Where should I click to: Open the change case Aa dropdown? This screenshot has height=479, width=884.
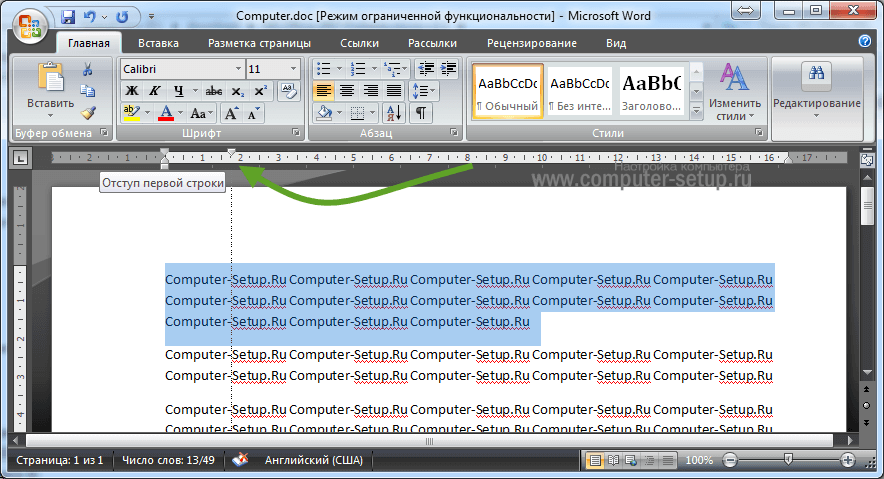coord(201,114)
